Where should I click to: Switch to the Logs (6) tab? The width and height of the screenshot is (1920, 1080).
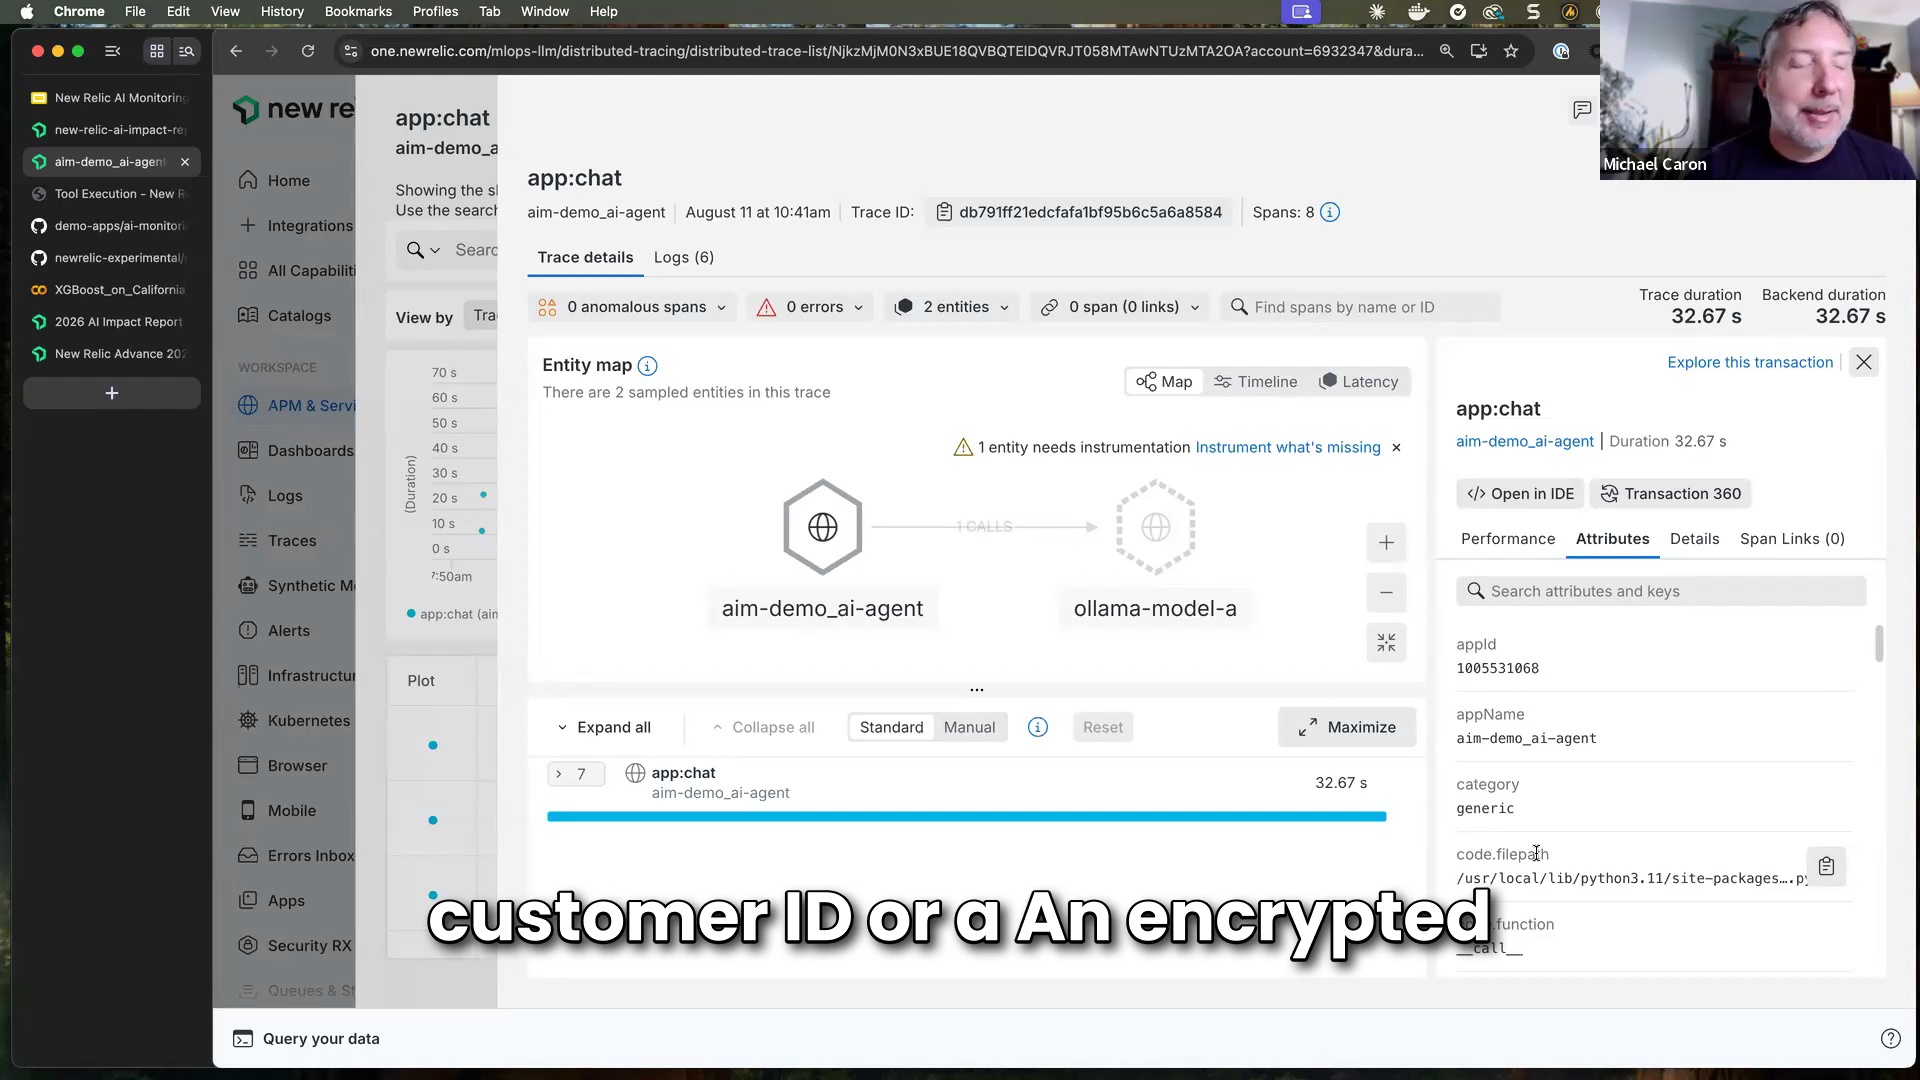[x=684, y=258]
